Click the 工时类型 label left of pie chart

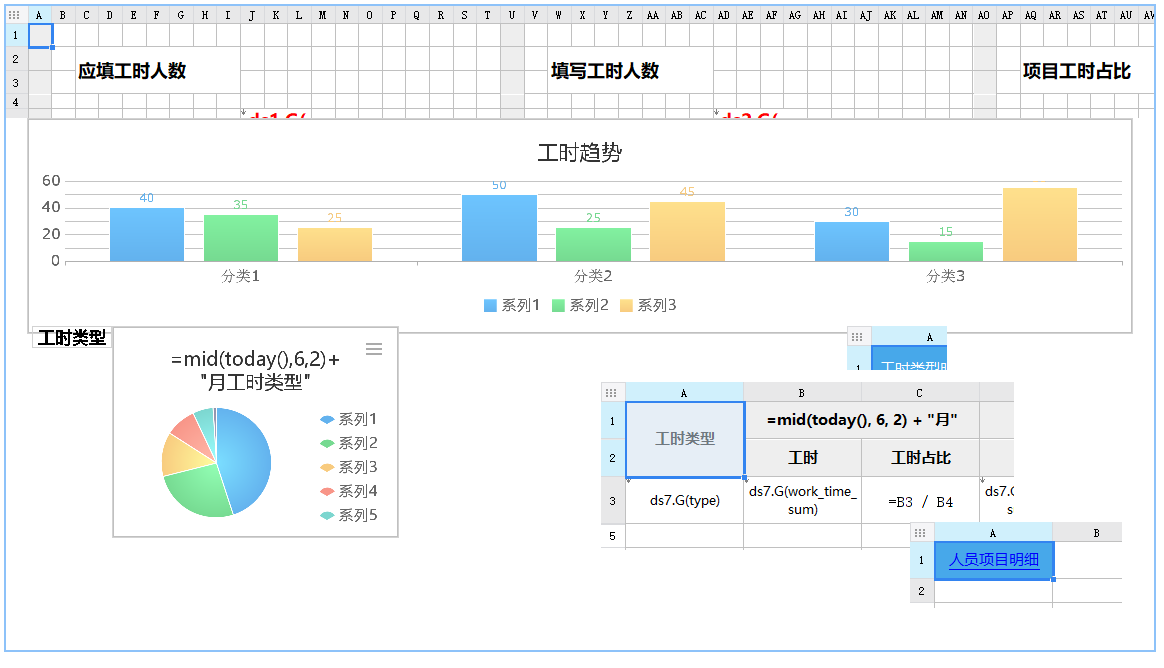(x=72, y=338)
